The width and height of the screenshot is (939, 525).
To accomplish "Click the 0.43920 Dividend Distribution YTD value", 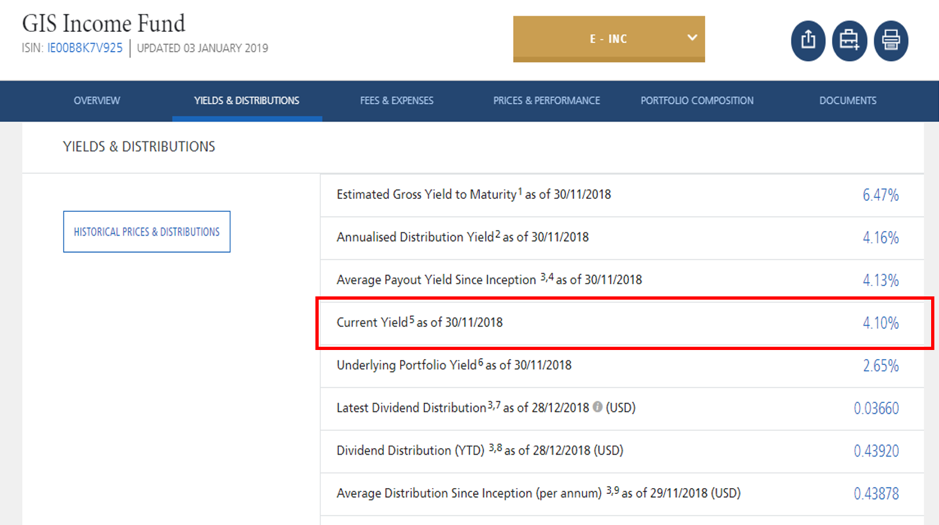I will pyautogui.click(x=876, y=451).
